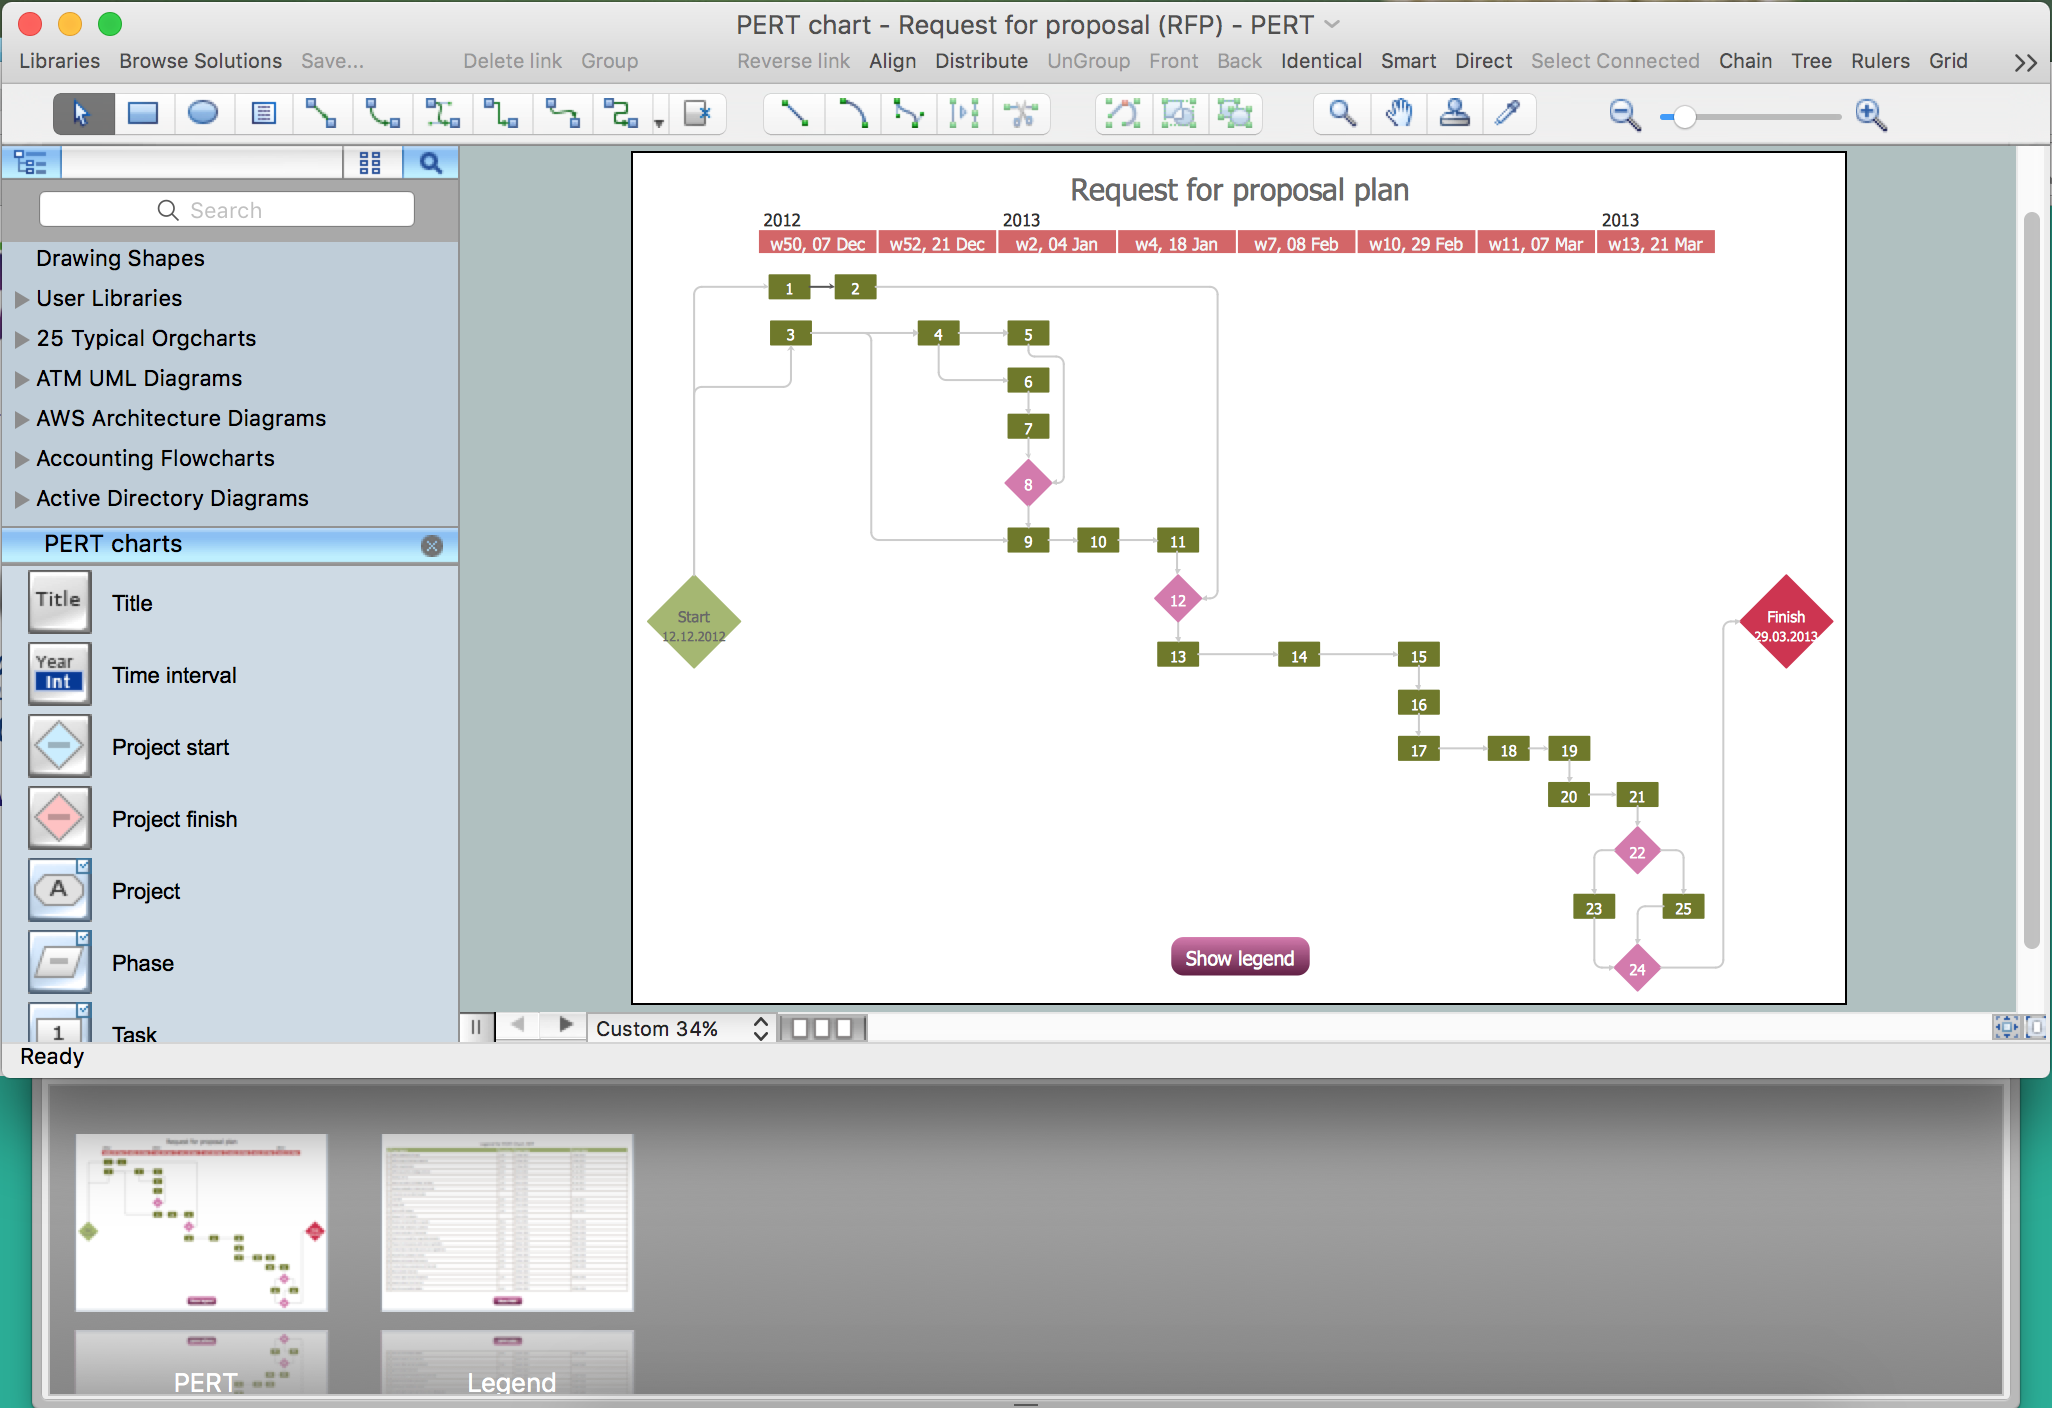Open the Align menu option
Screen dimensions: 2052x1408
tap(895, 62)
